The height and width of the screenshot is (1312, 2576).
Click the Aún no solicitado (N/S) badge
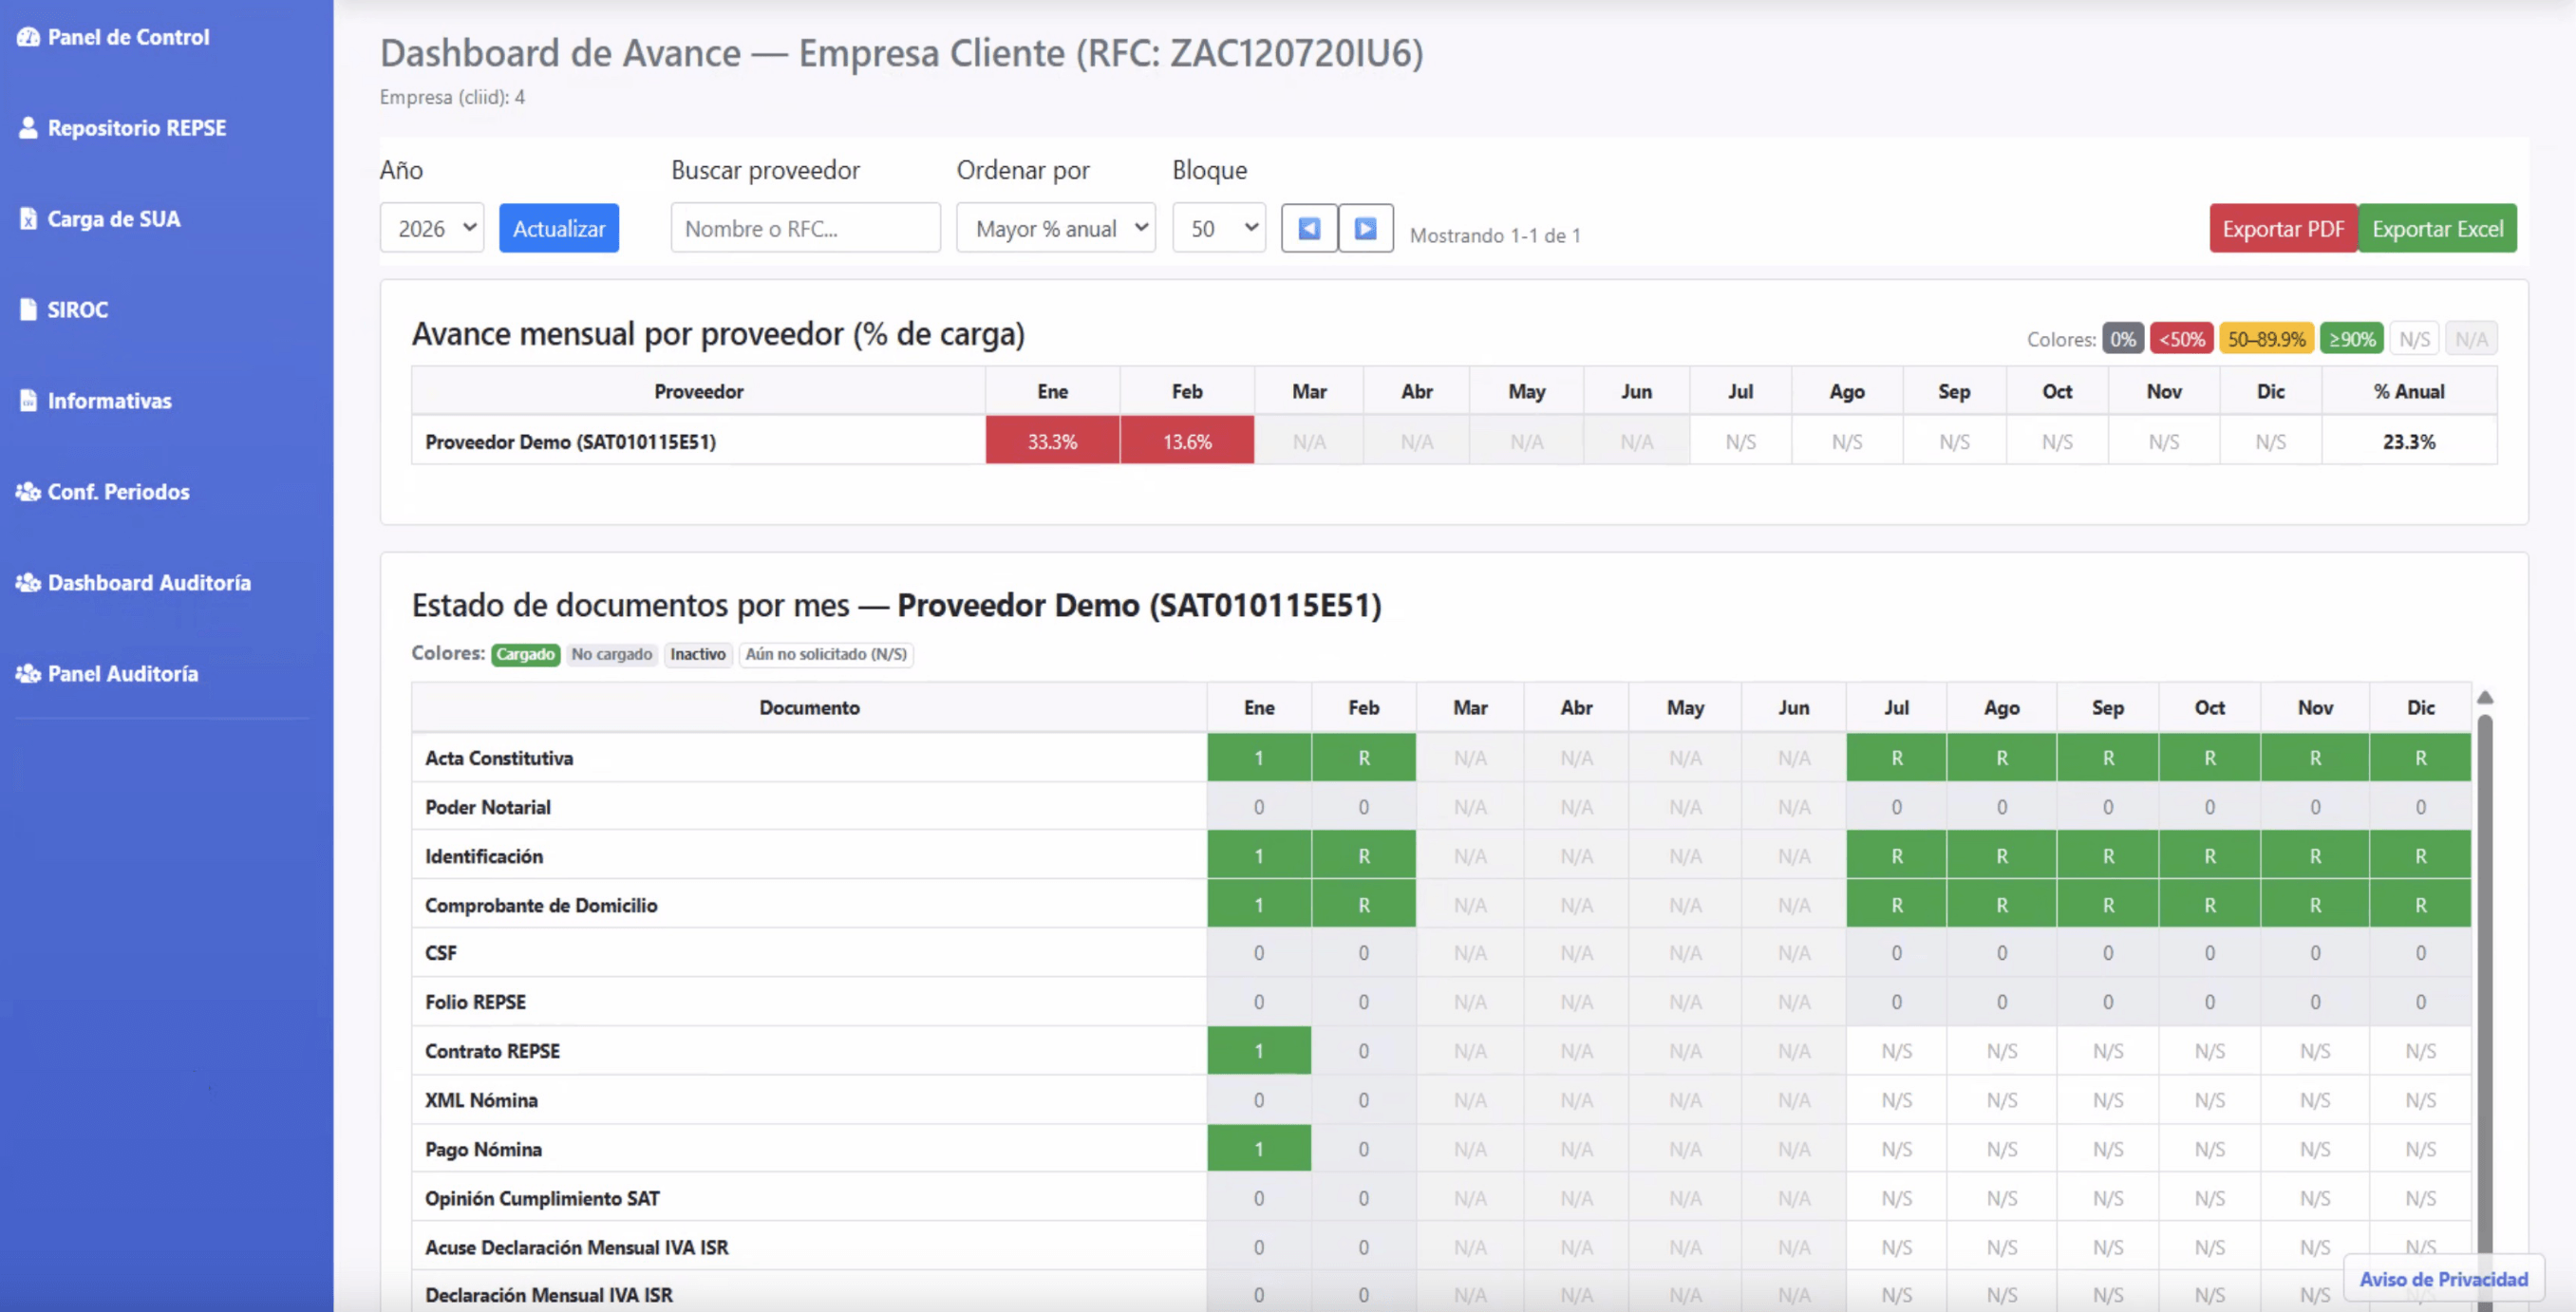(826, 654)
